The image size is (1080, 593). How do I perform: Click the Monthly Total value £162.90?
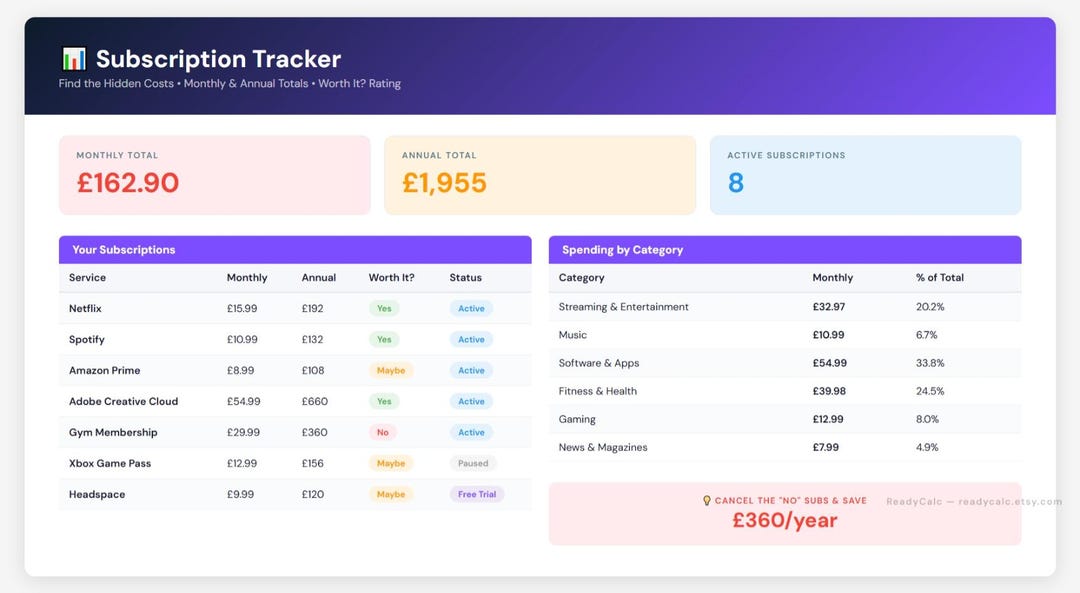coord(128,183)
